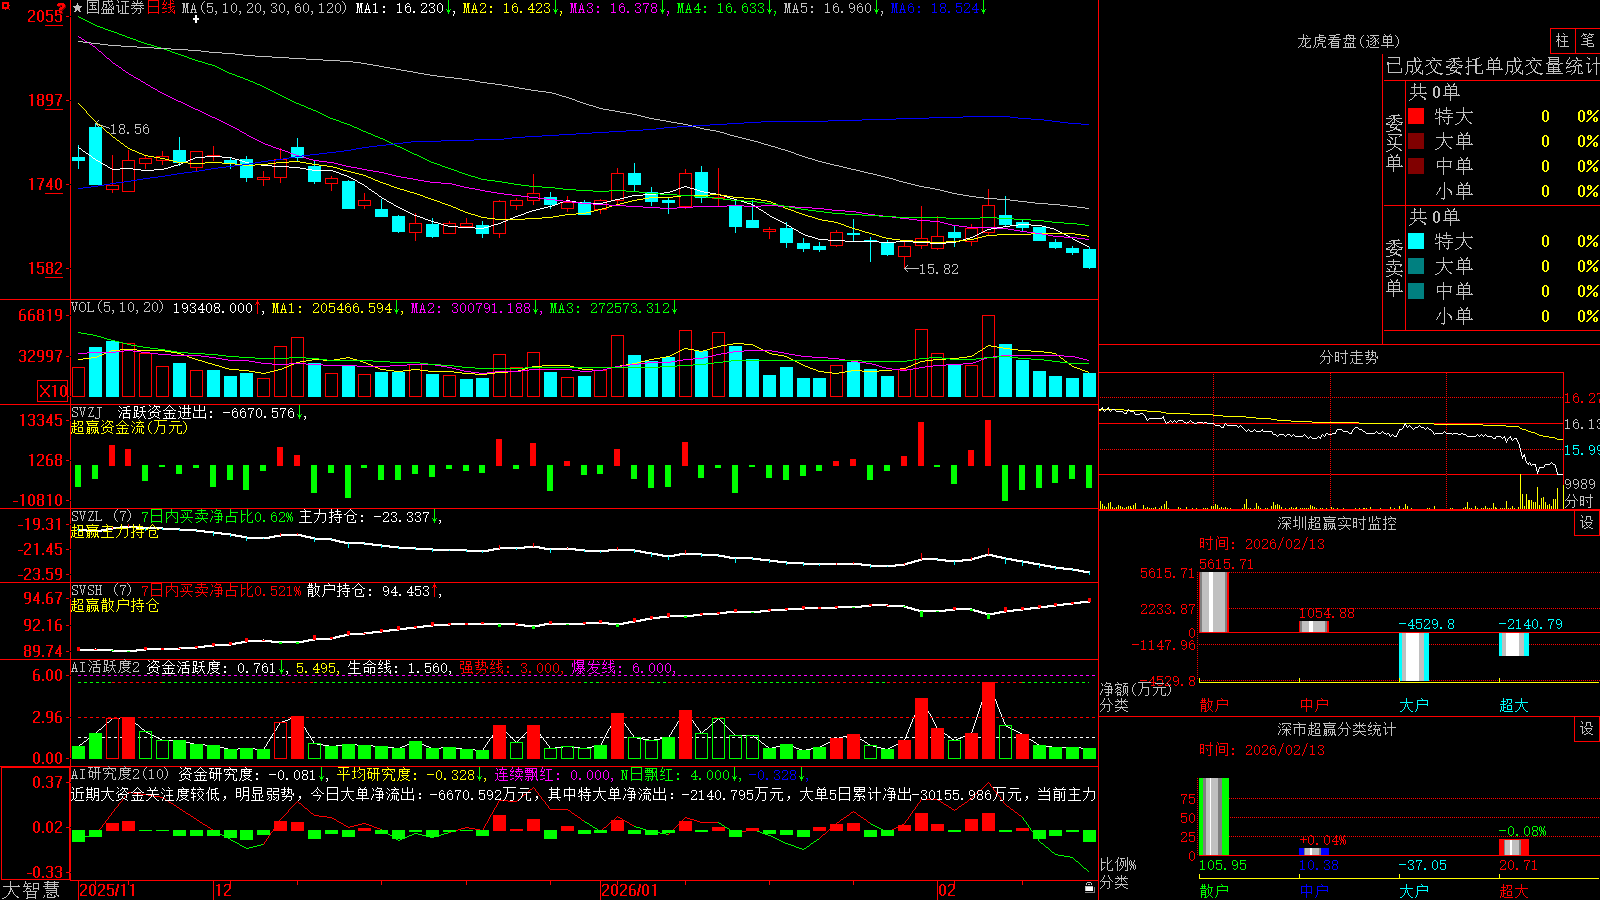The width and height of the screenshot is (1600, 900).
Task: Click the 15.82 low price annotation
Action: 938,269
